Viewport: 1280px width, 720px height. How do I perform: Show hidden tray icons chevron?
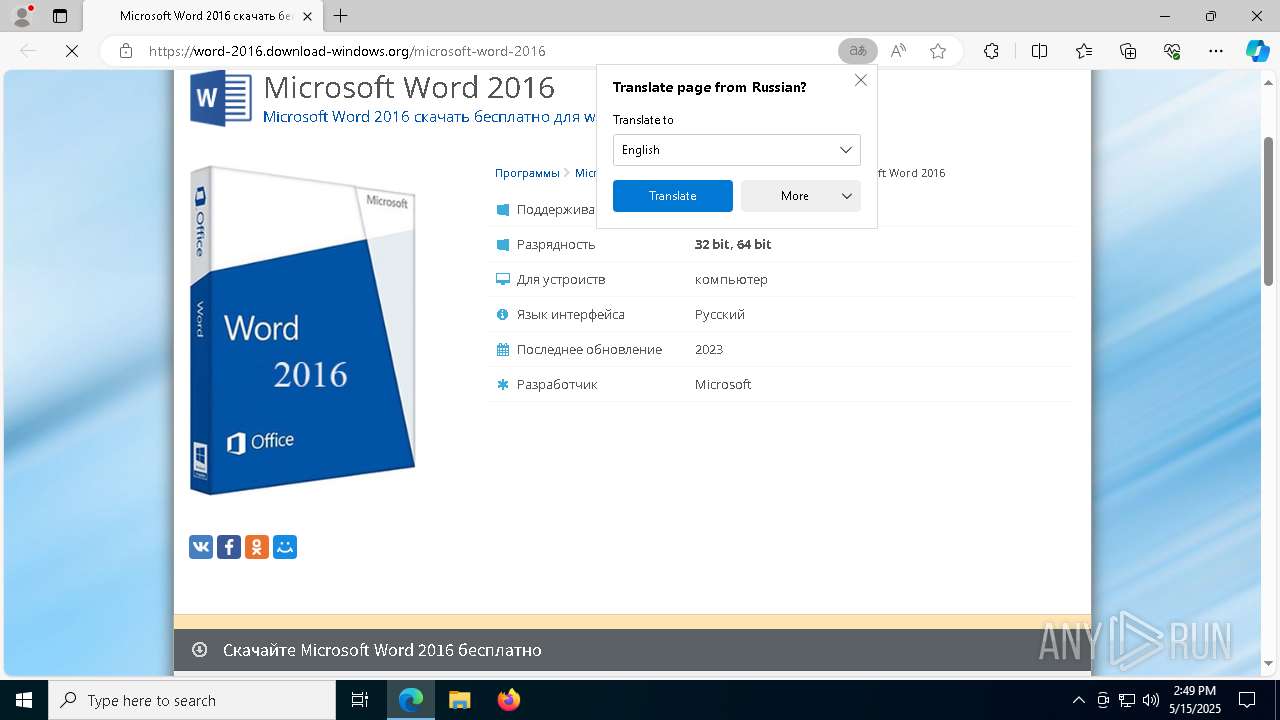1078,700
